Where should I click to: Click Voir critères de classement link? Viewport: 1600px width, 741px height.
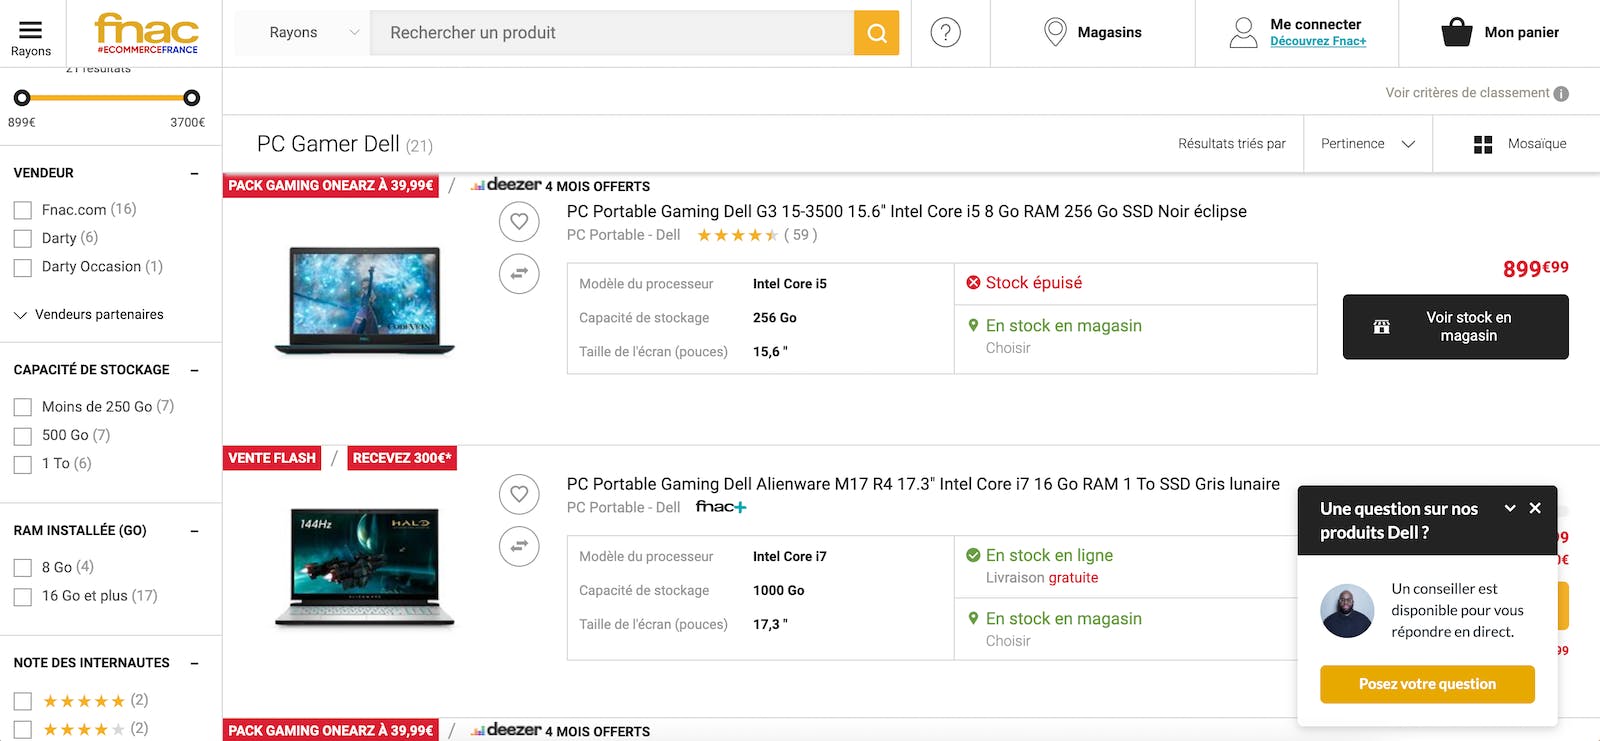(1467, 93)
